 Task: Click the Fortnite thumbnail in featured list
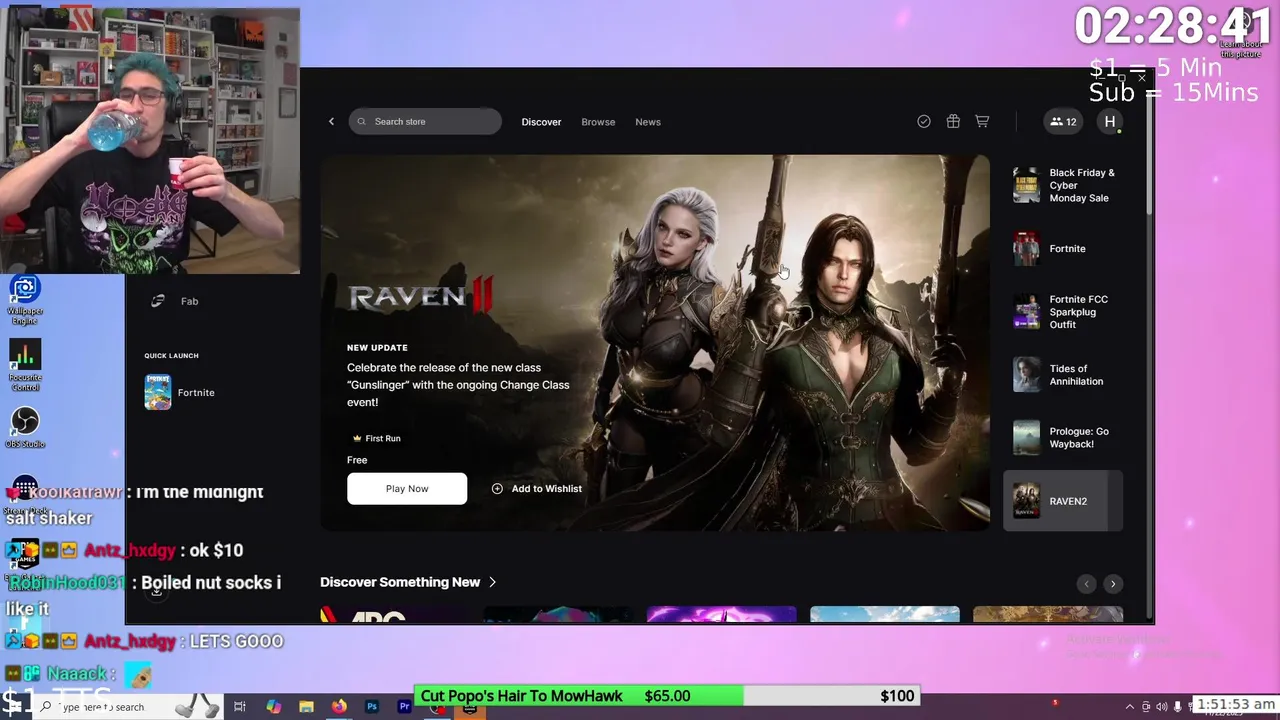coord(1026,249)
